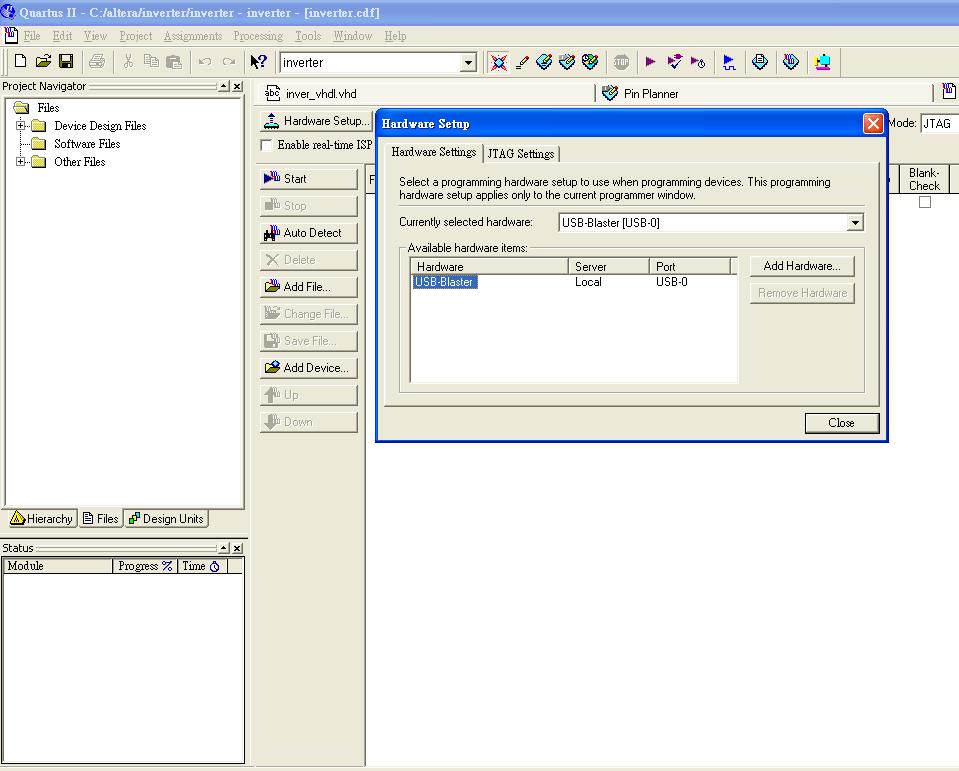The height and width of the screenshot is (771, 959).
Task: Open the Currently selected hardware dropdown
Action: 854,223
